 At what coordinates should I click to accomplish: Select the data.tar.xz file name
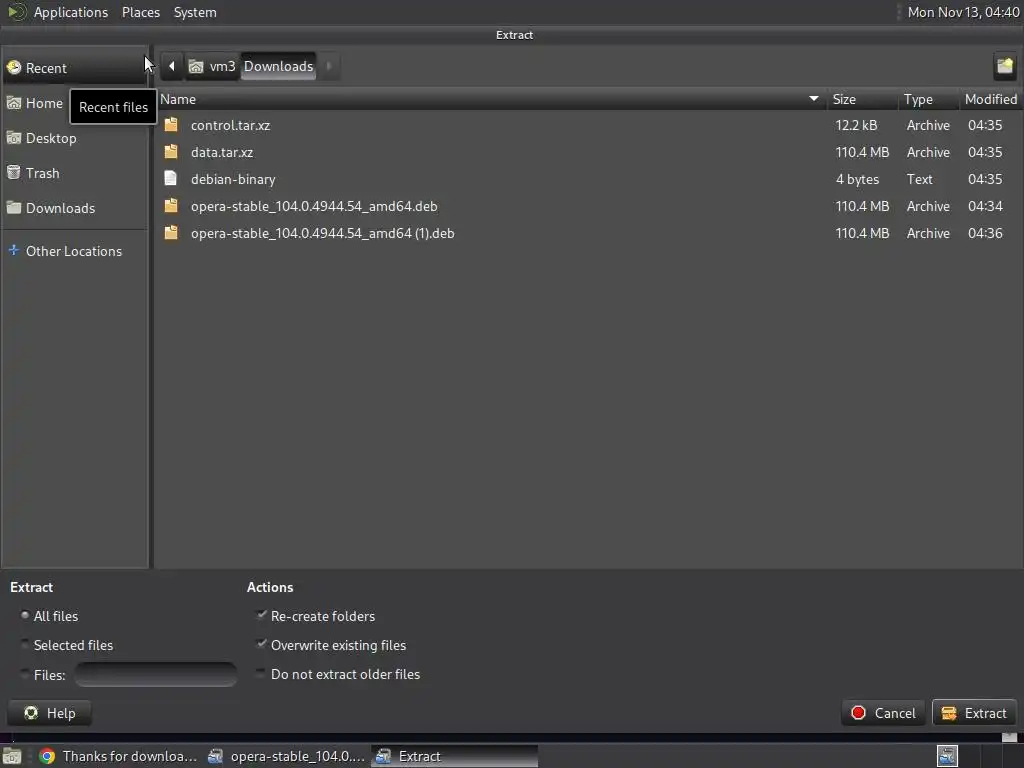tap(221, 152)
